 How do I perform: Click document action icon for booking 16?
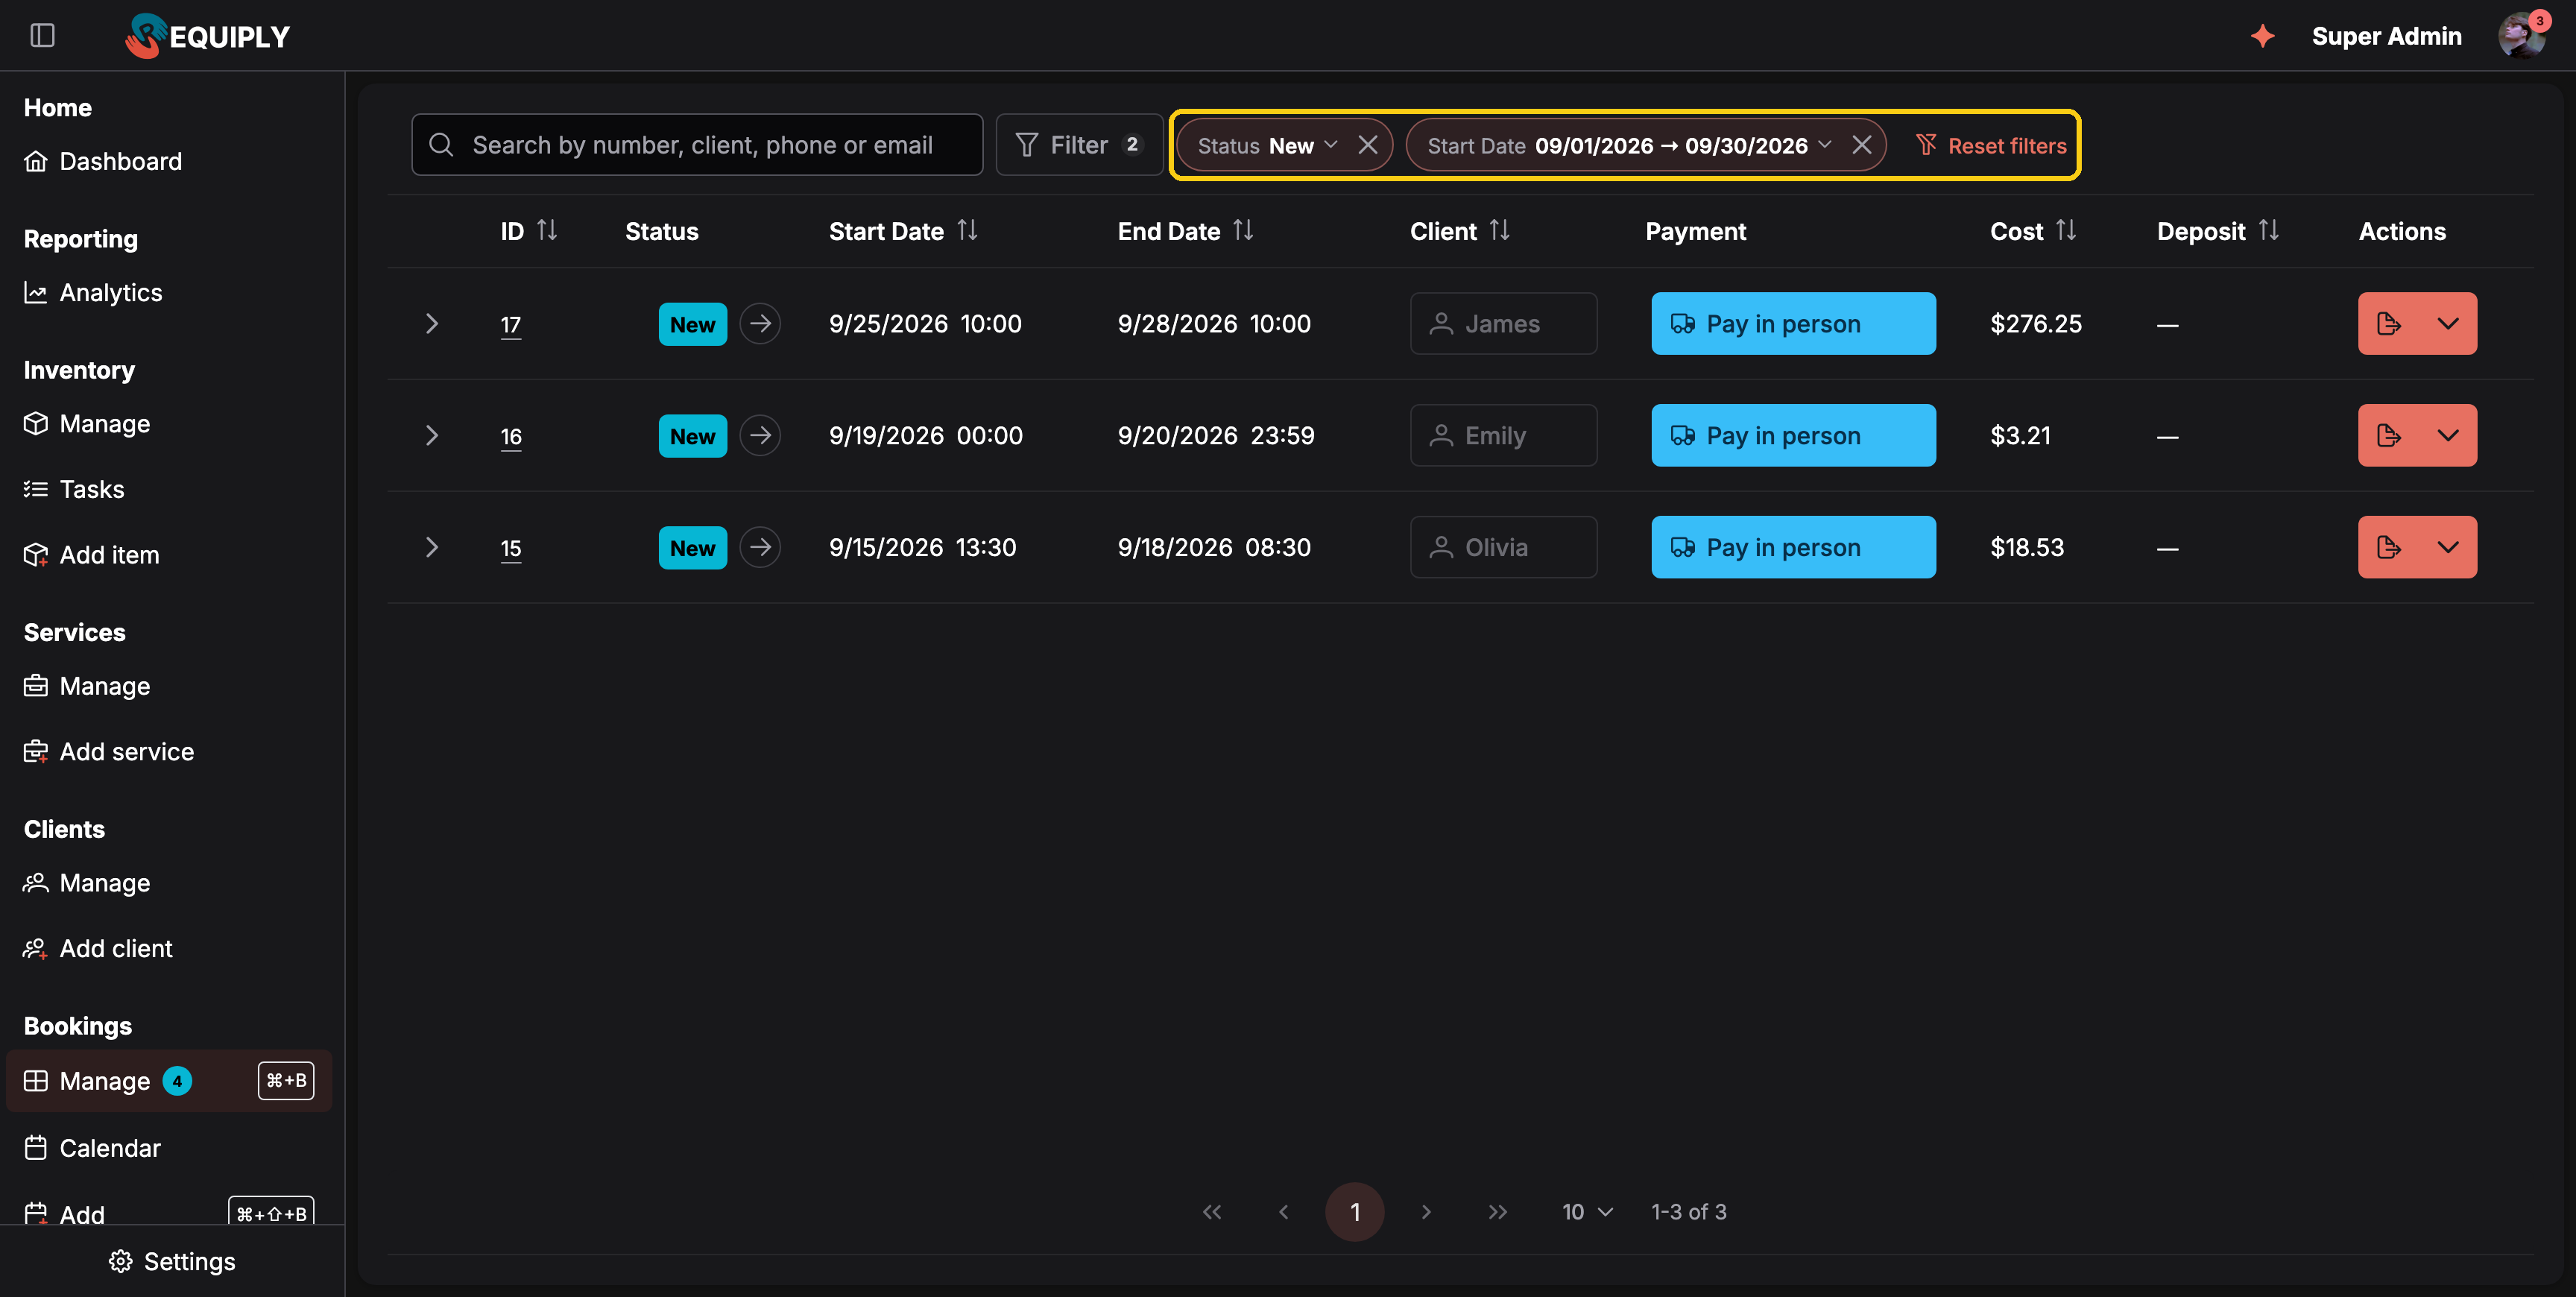tap(2388, 436)
